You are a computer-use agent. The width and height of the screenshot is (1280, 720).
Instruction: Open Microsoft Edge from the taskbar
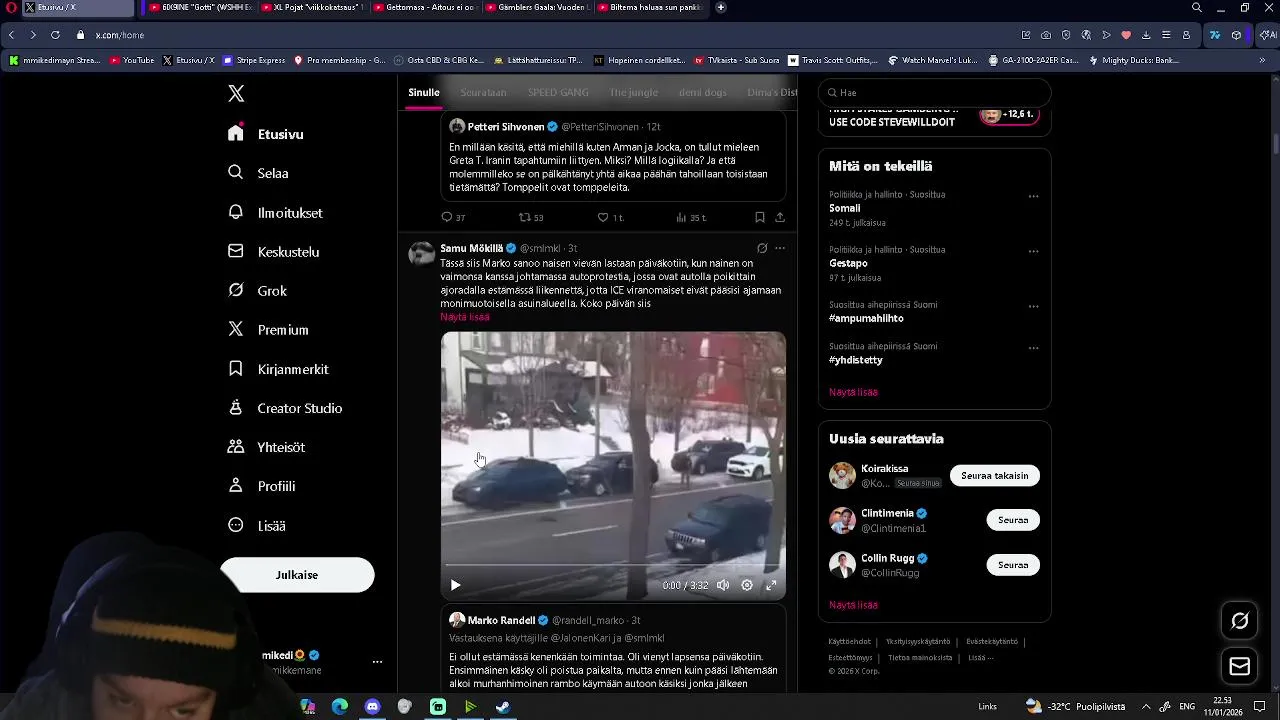pos(340,707)
